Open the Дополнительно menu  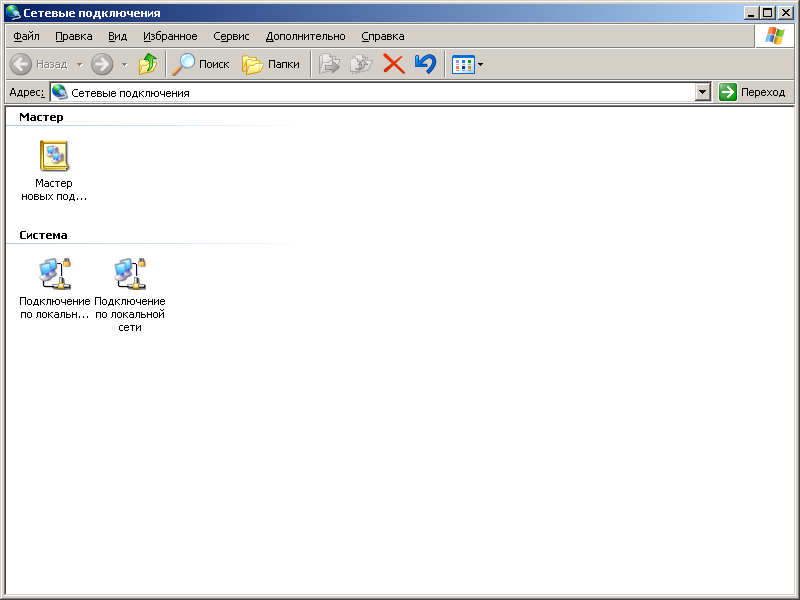tap(306, 36)
